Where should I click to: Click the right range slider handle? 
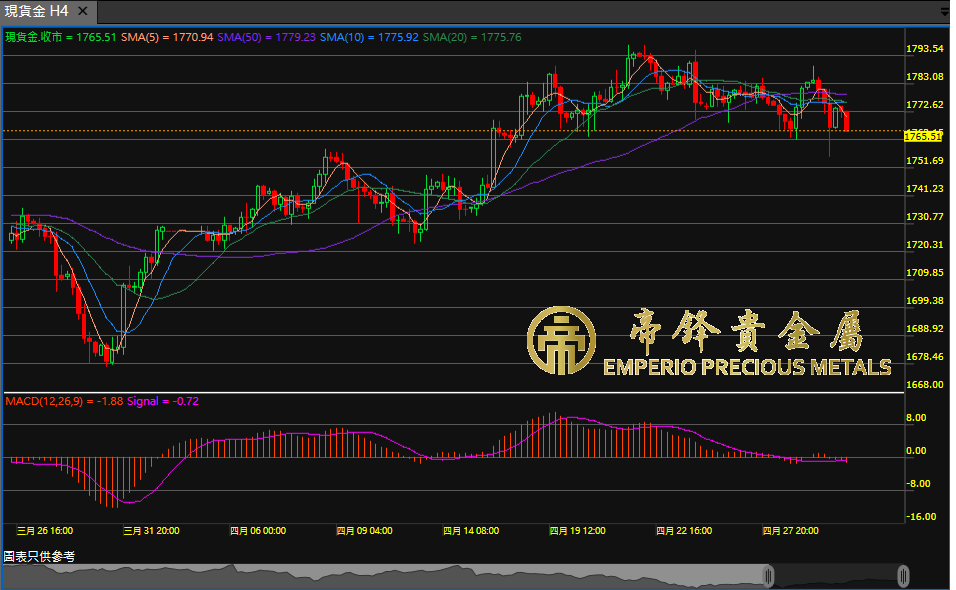click(904, 576)
